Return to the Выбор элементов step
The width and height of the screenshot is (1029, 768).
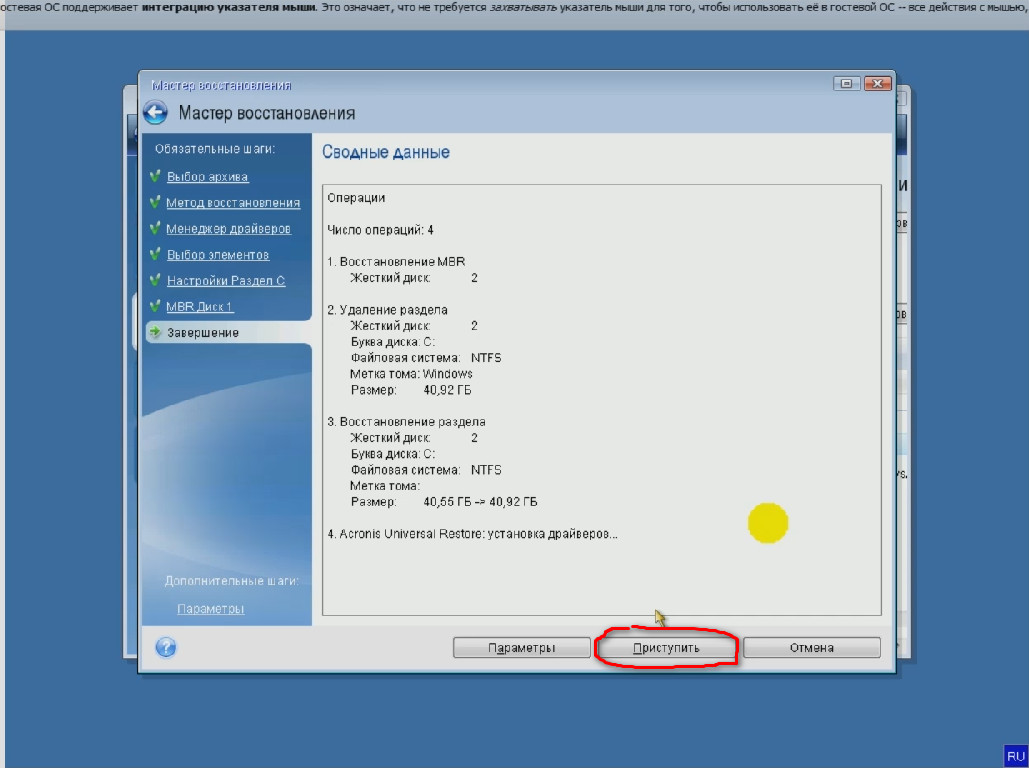click(x=217, y=255)
